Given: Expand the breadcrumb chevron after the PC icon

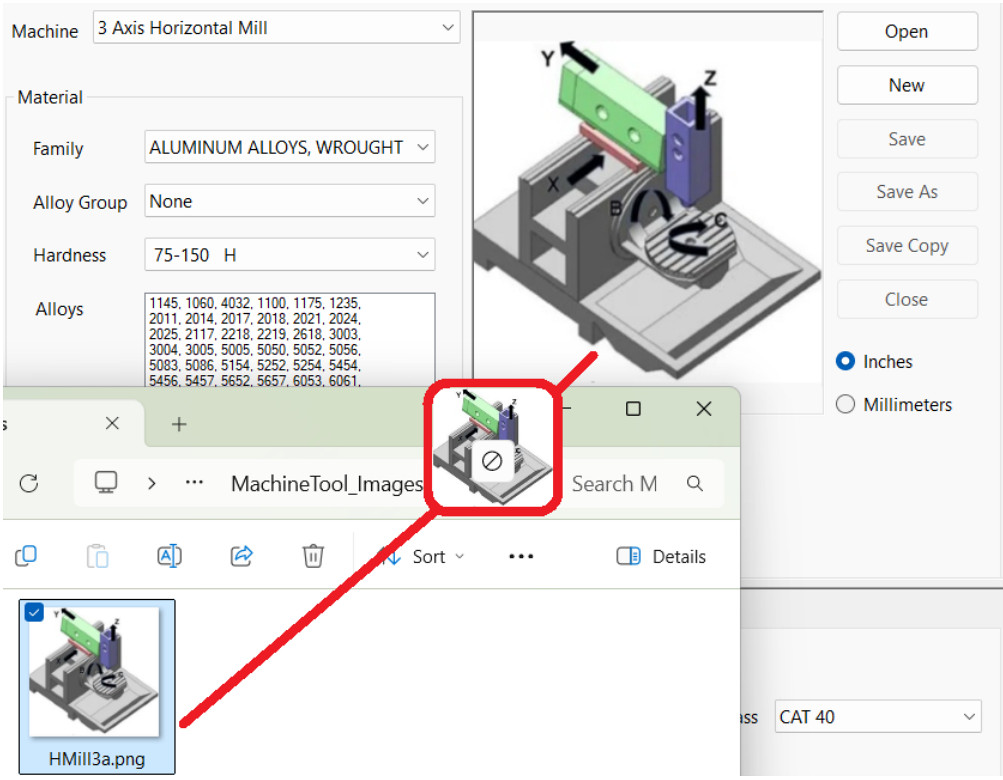Looking at the screenshot, I should 152,484.
